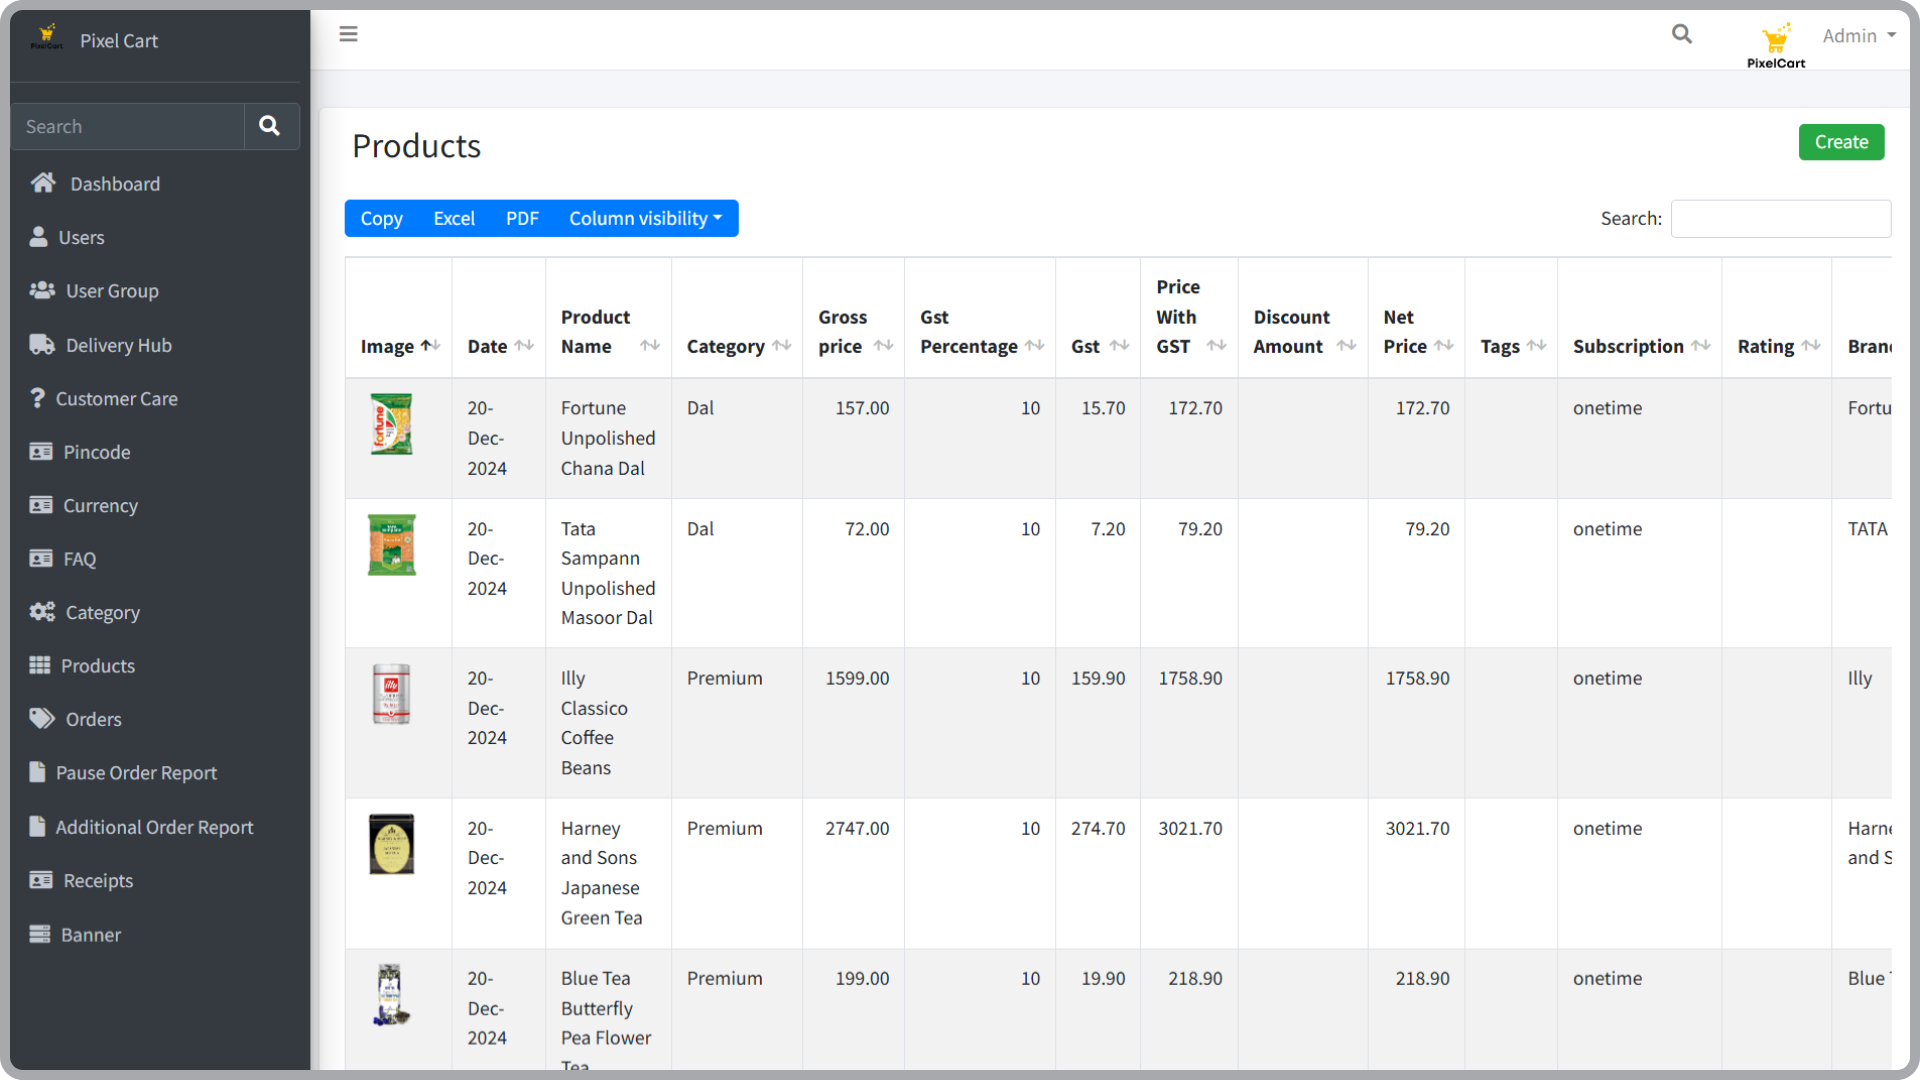Click the Users person icon
The image size is (1920, 1080).
coord(38,237)
